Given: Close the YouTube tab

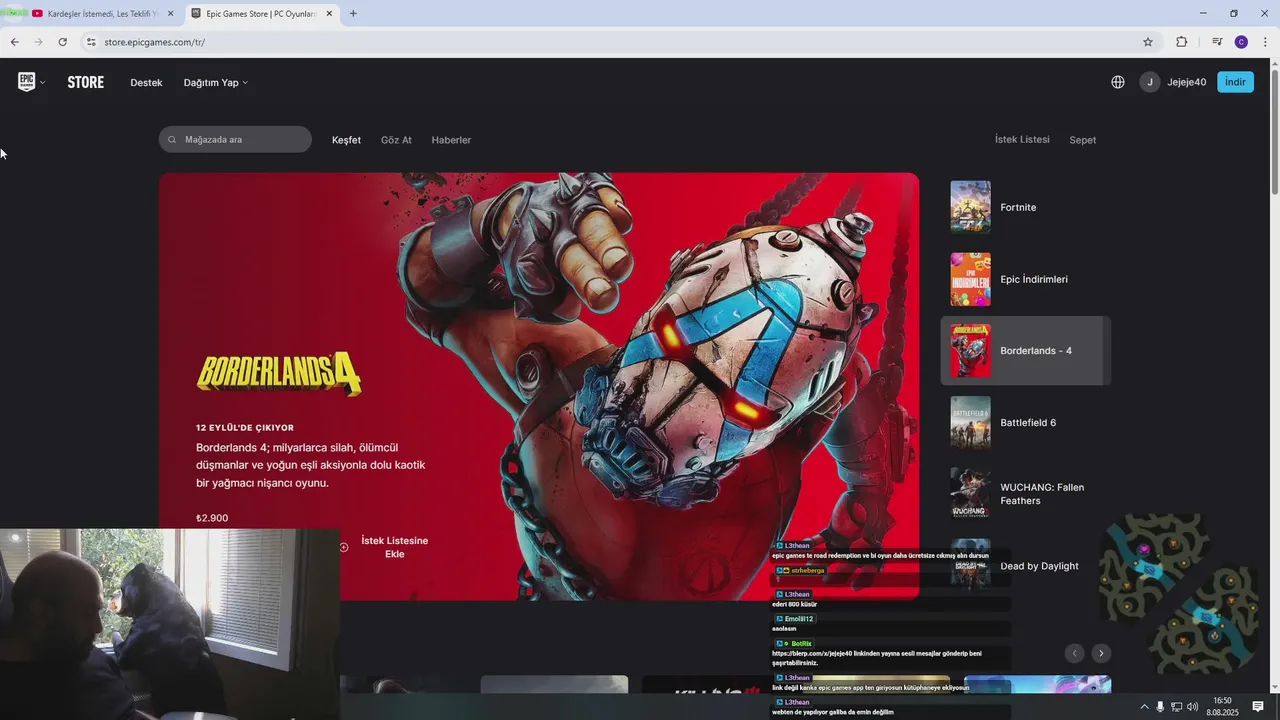Looking at the screenshot, I should pyautogui.click(x=171, y=14).
